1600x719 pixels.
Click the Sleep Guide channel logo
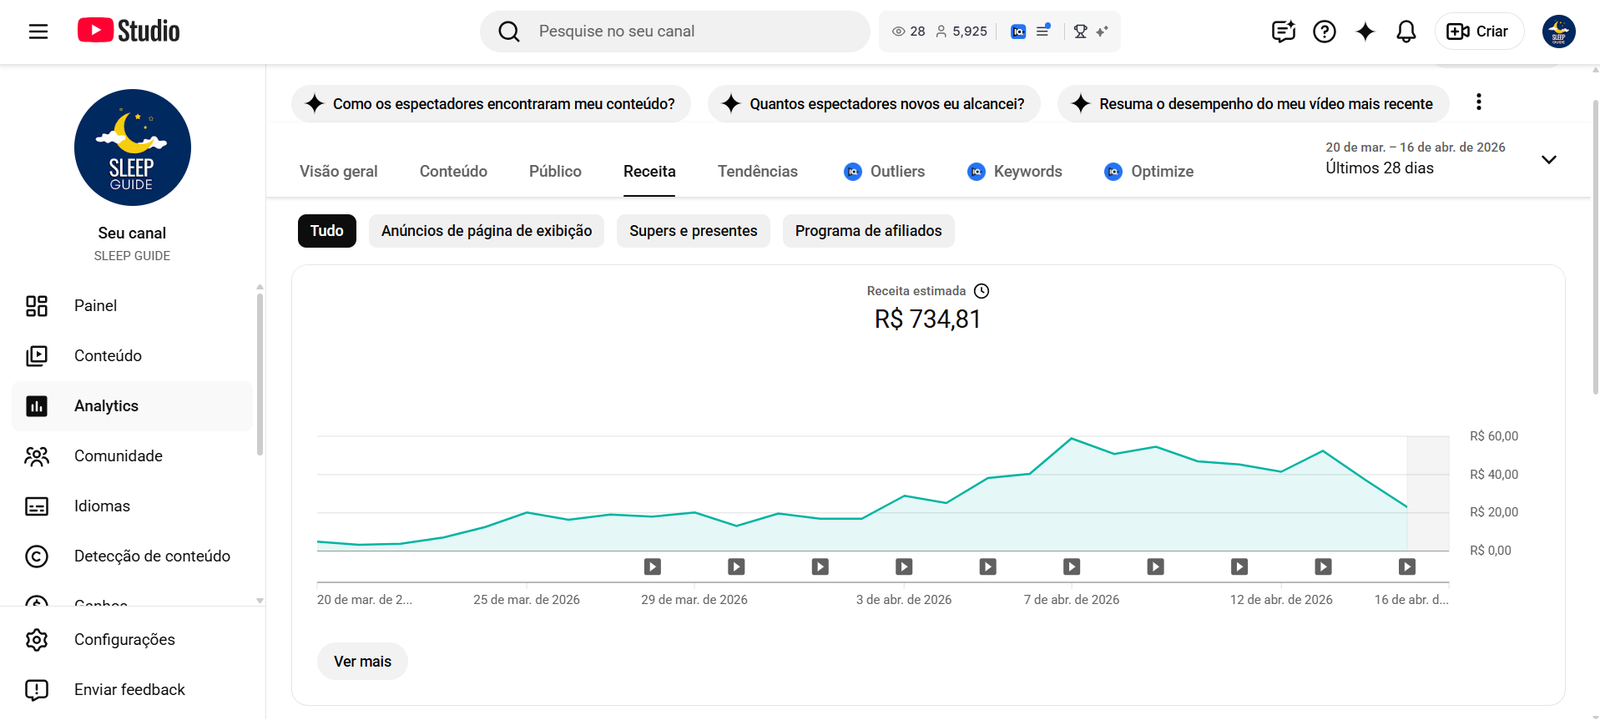pyautogui.click(x=132, y=148)
